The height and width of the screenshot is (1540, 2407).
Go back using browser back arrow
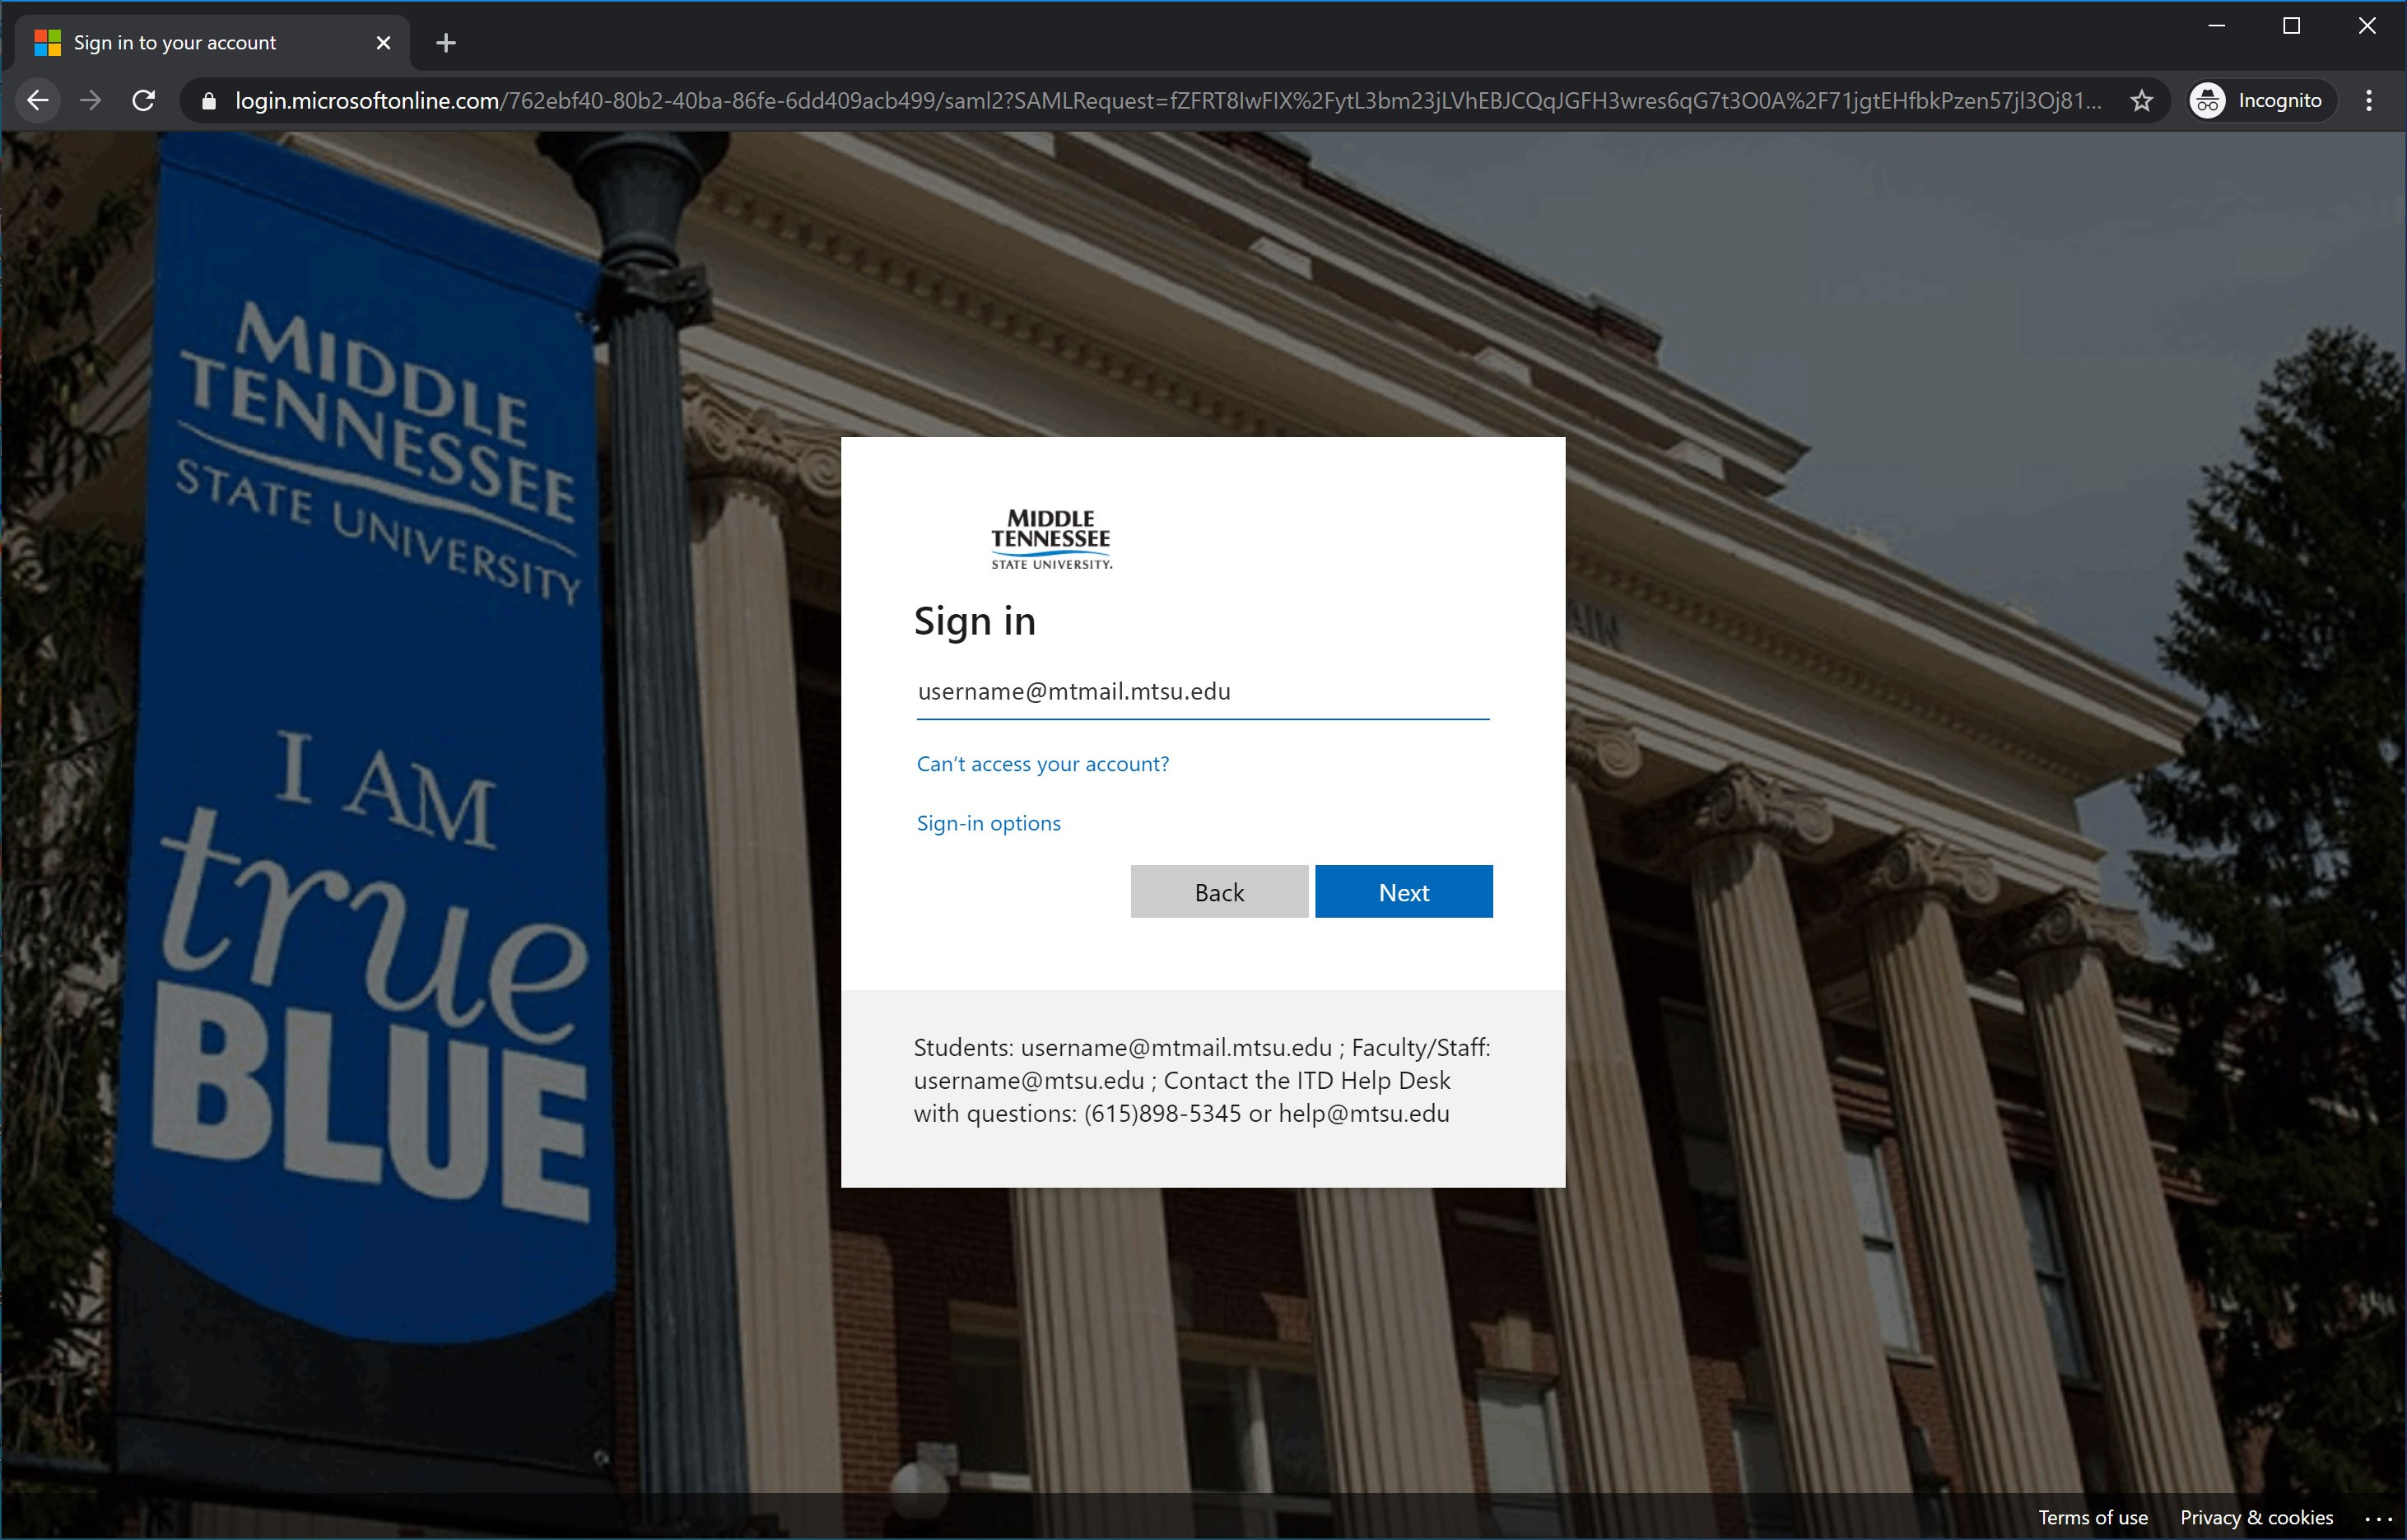[x=38, y=100]
